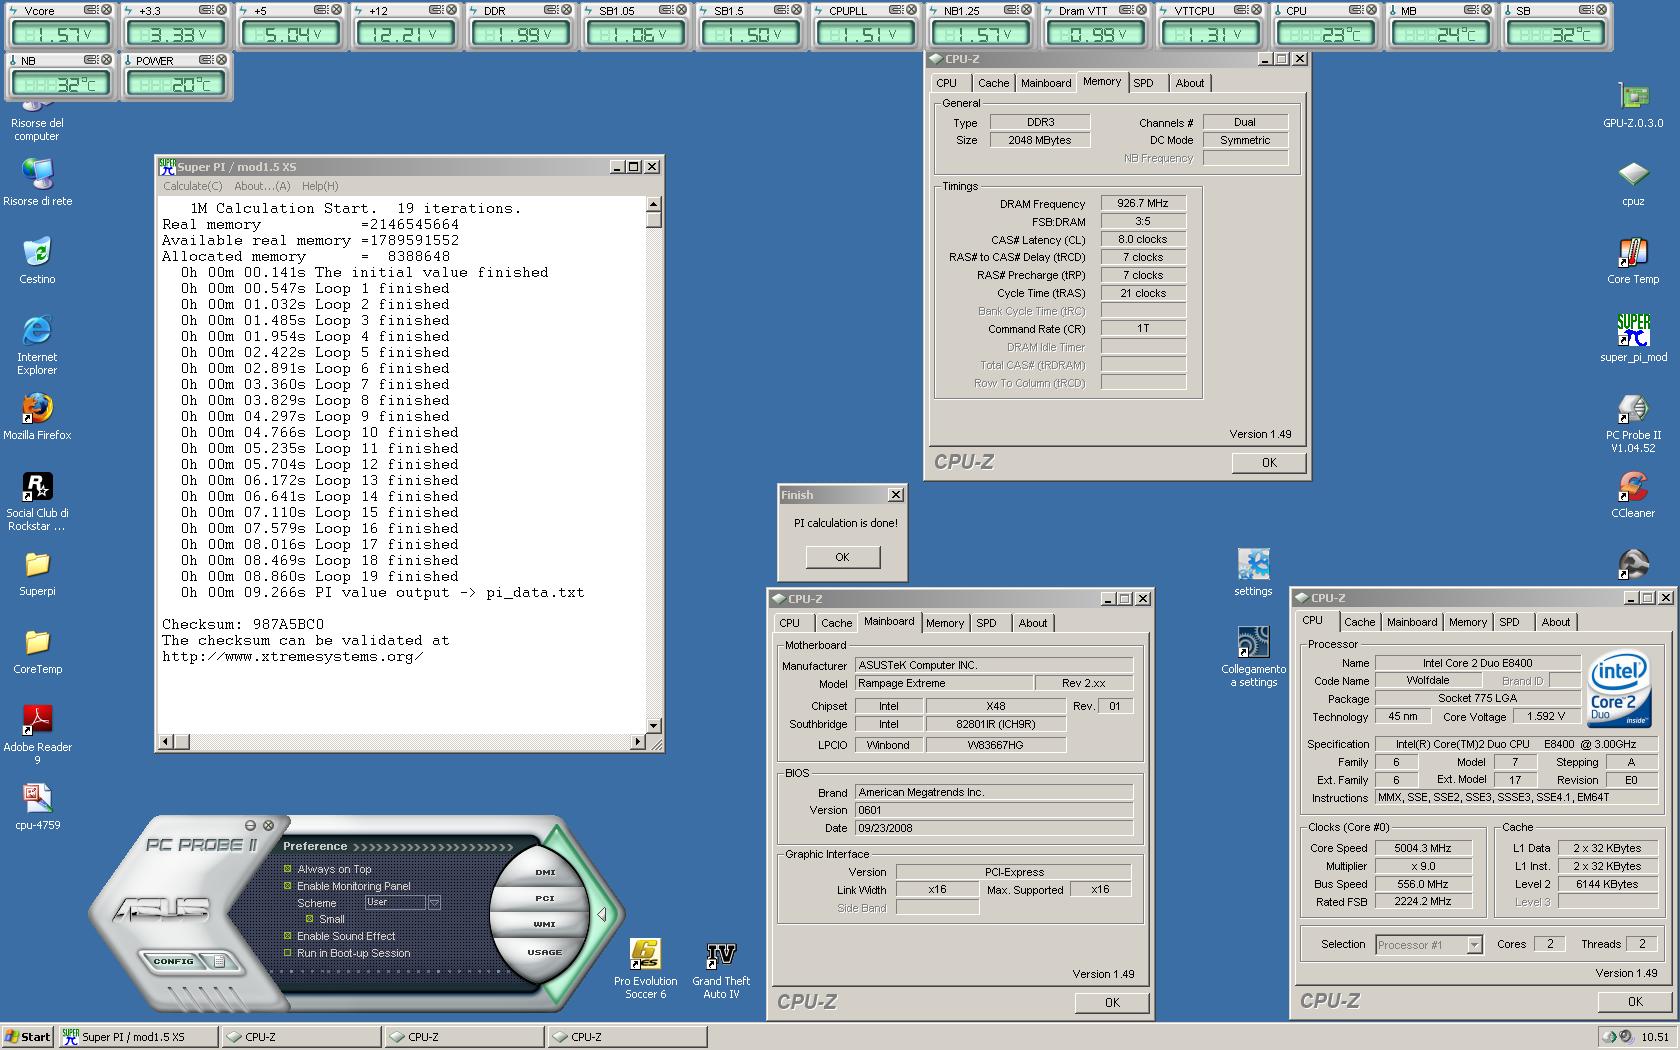Click Super PI horizontal scrollbar right arrow
Screen dimensions: 1680x1050
tap(638, 741)
